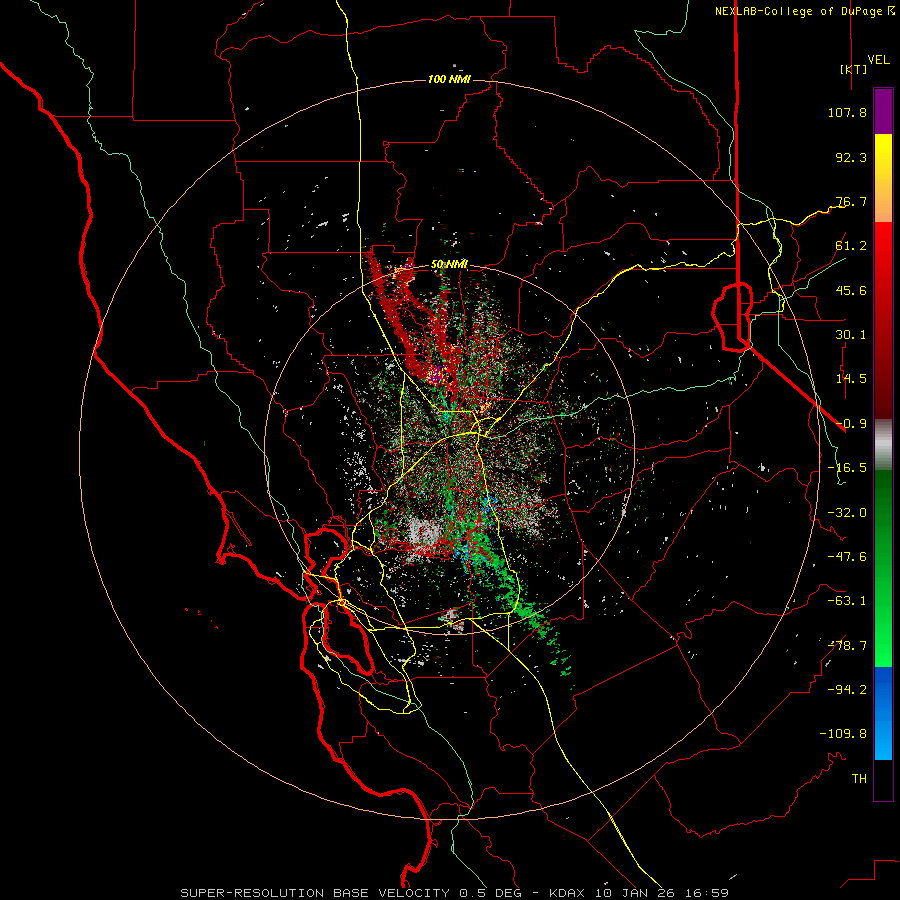Select the 92.3 velocity legend value

(851, 157)
